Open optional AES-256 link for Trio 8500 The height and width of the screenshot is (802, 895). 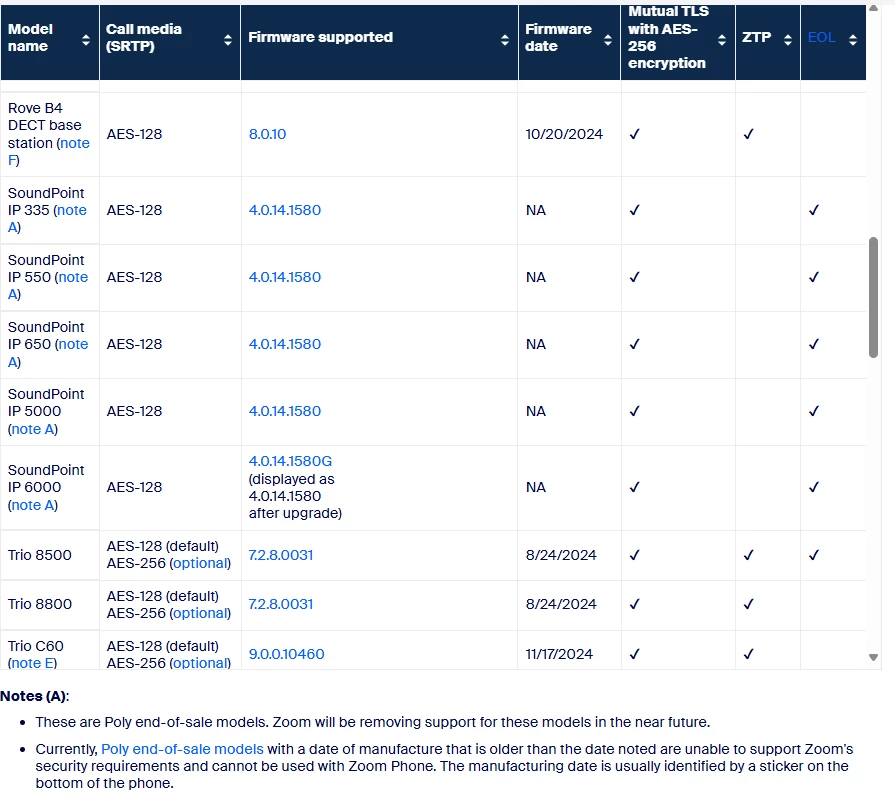click(200, 563)
